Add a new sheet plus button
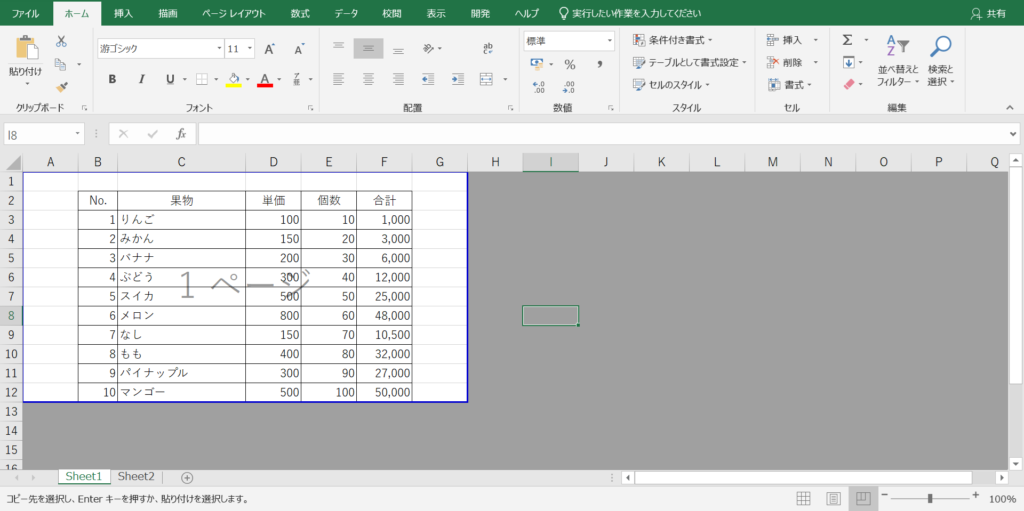Viewport: 1024px width, 511px height. click(187, 478)
